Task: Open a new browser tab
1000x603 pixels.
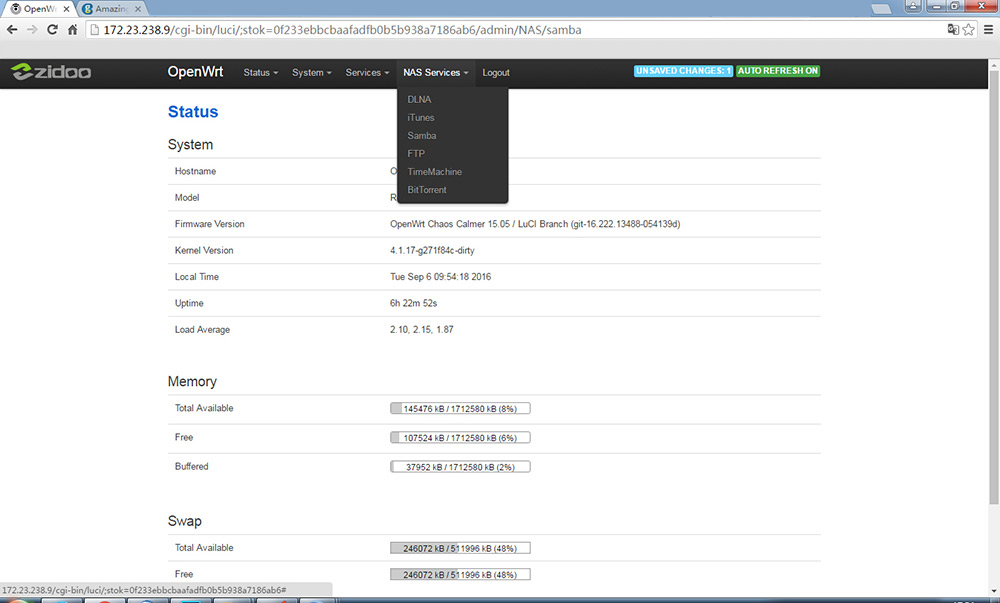Action: (881, 9)
